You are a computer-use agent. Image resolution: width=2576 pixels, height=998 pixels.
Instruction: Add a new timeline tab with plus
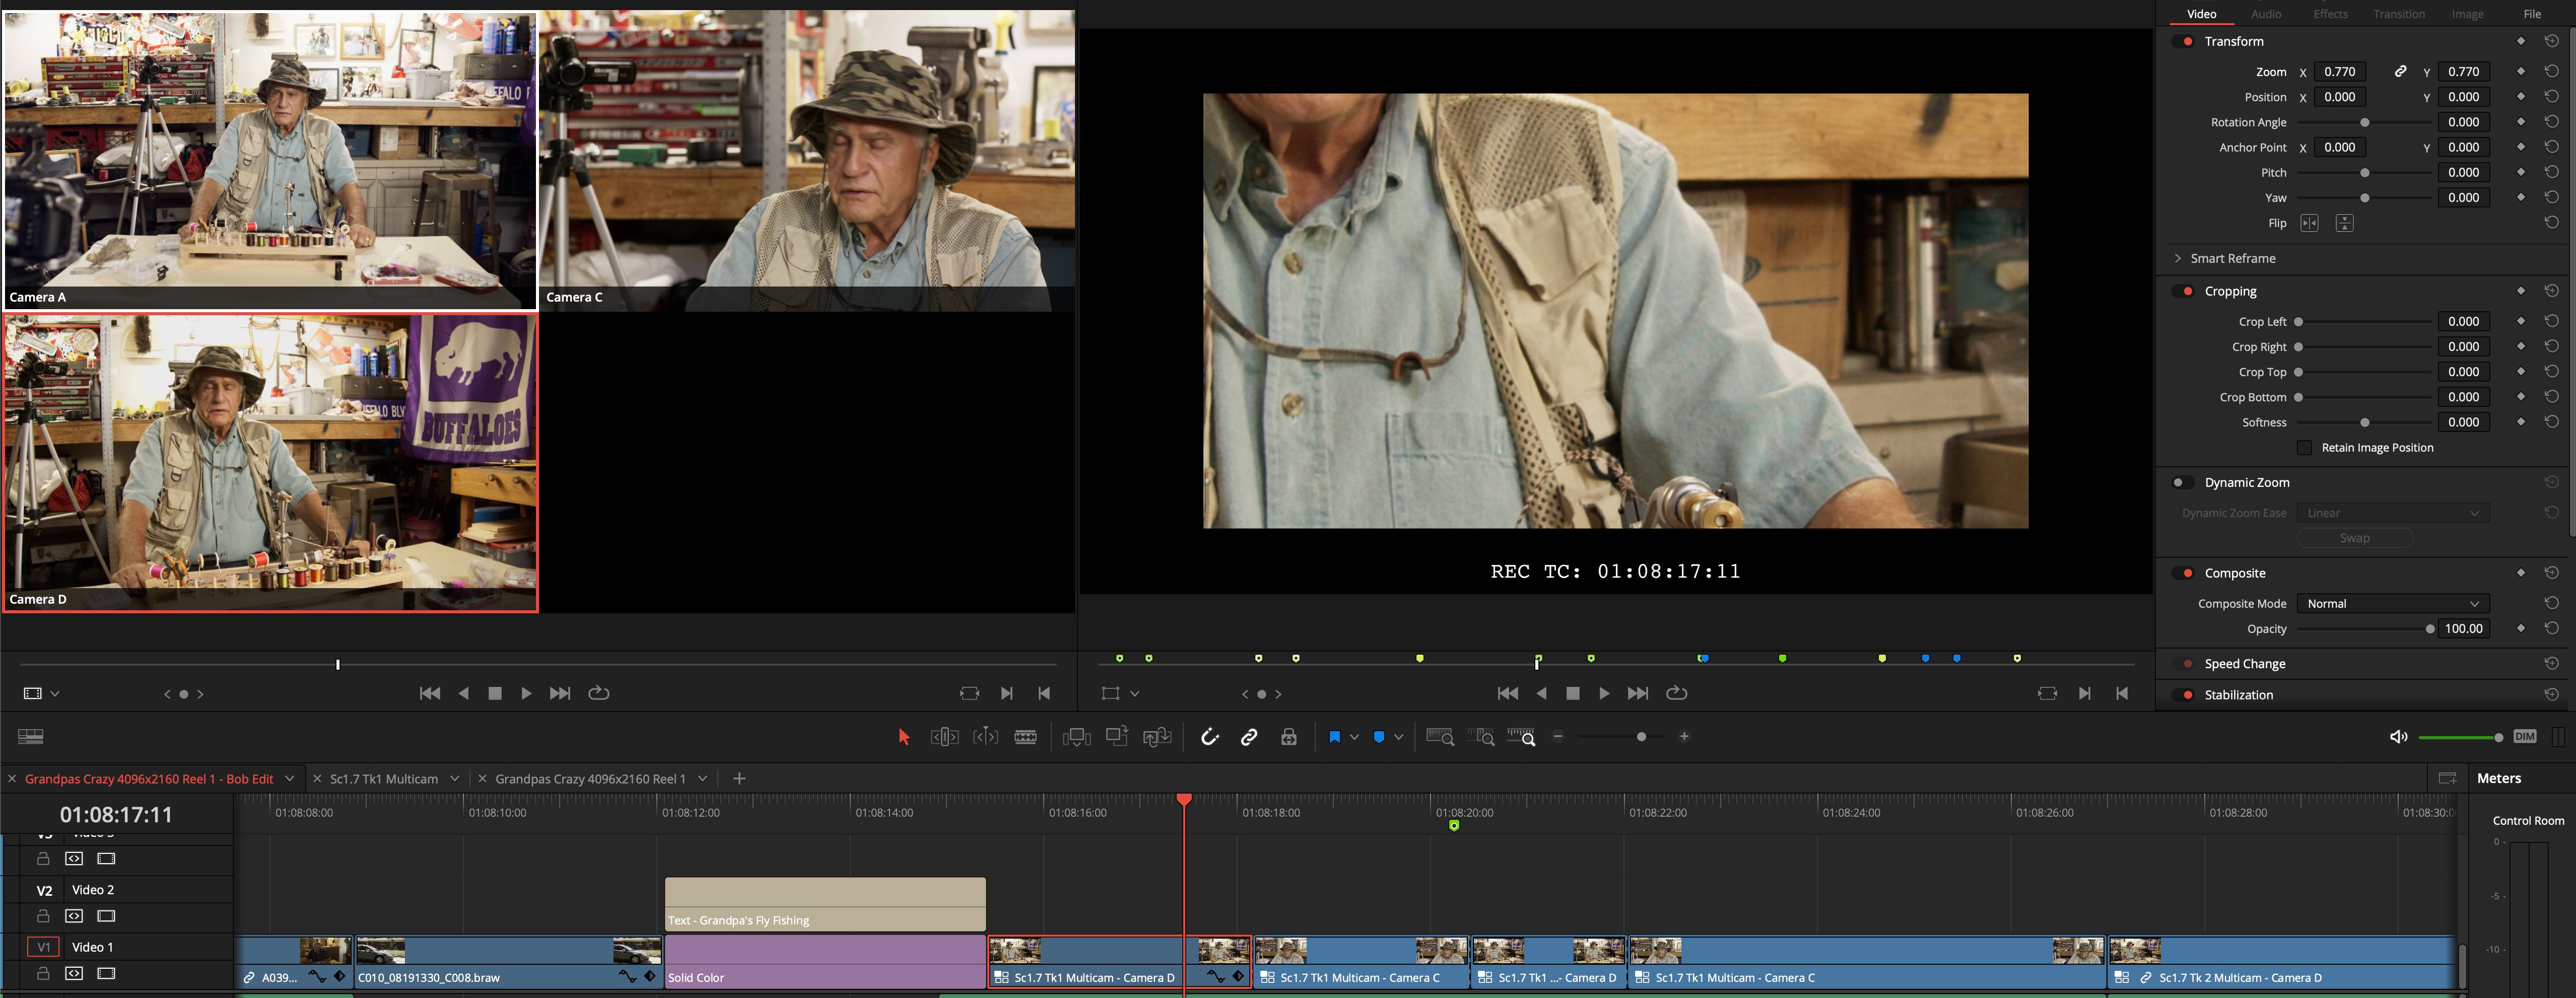739,779
